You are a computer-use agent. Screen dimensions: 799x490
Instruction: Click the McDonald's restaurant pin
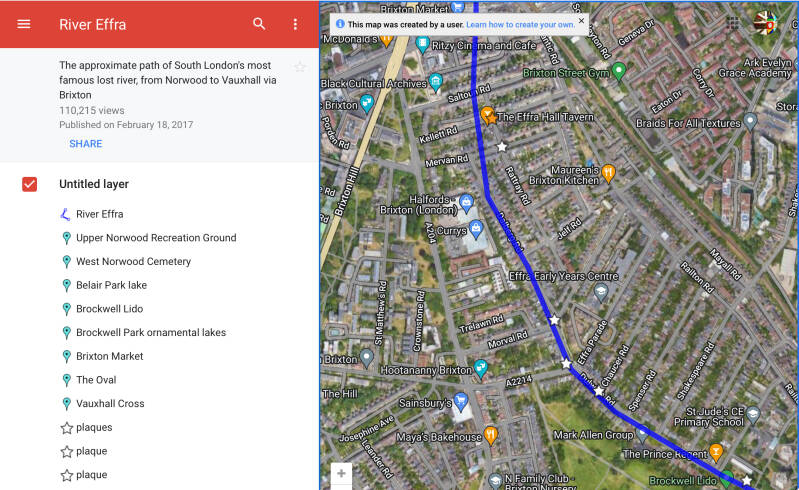[x=386, y=39]
